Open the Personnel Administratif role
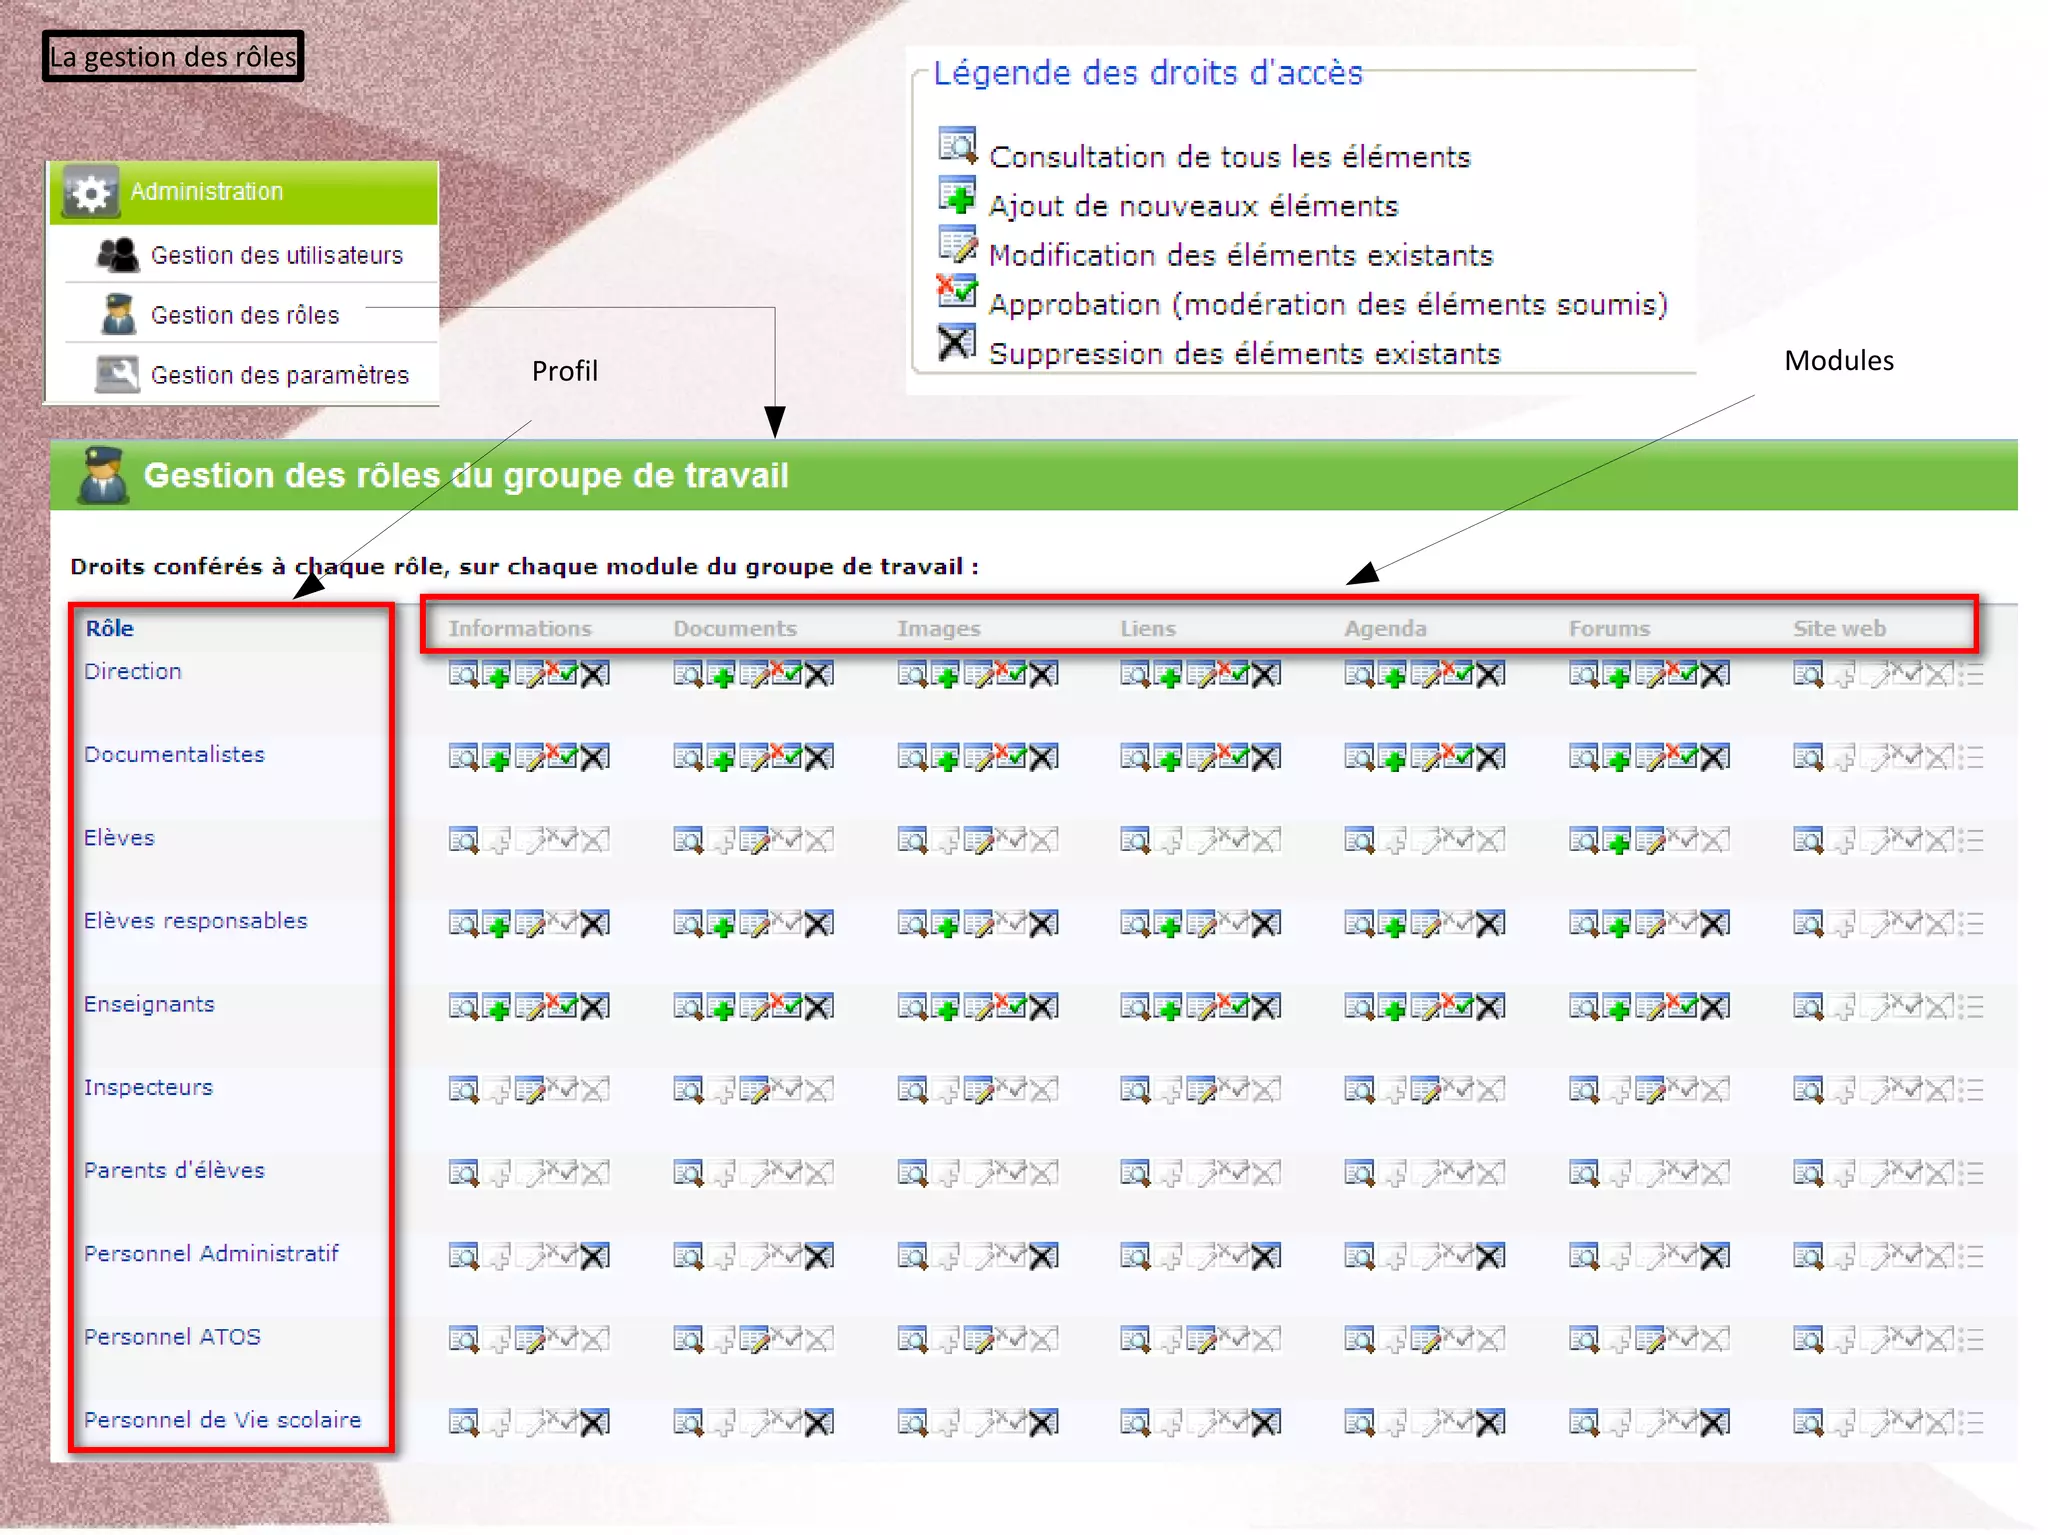Viewport: 2048px width, 1535px height. (x=211, y=1253)
